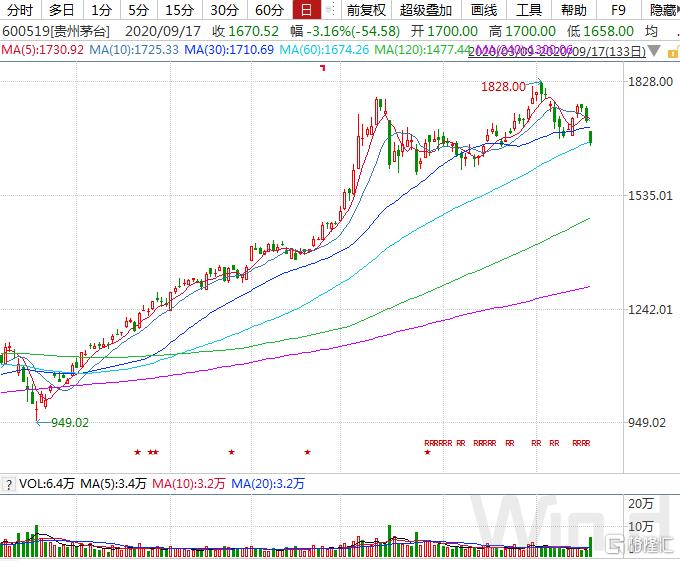680x561 pixels.
Task: Click the low price 低 1658.00
Action: pyautogui.click(x=600, y=31)
